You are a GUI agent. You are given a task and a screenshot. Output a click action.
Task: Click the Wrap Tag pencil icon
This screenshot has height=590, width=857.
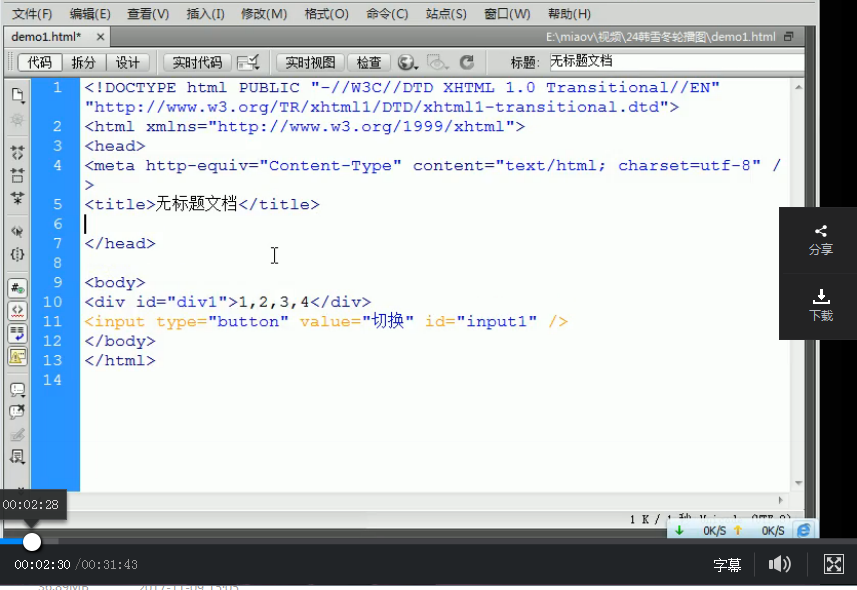pos(17,435)
